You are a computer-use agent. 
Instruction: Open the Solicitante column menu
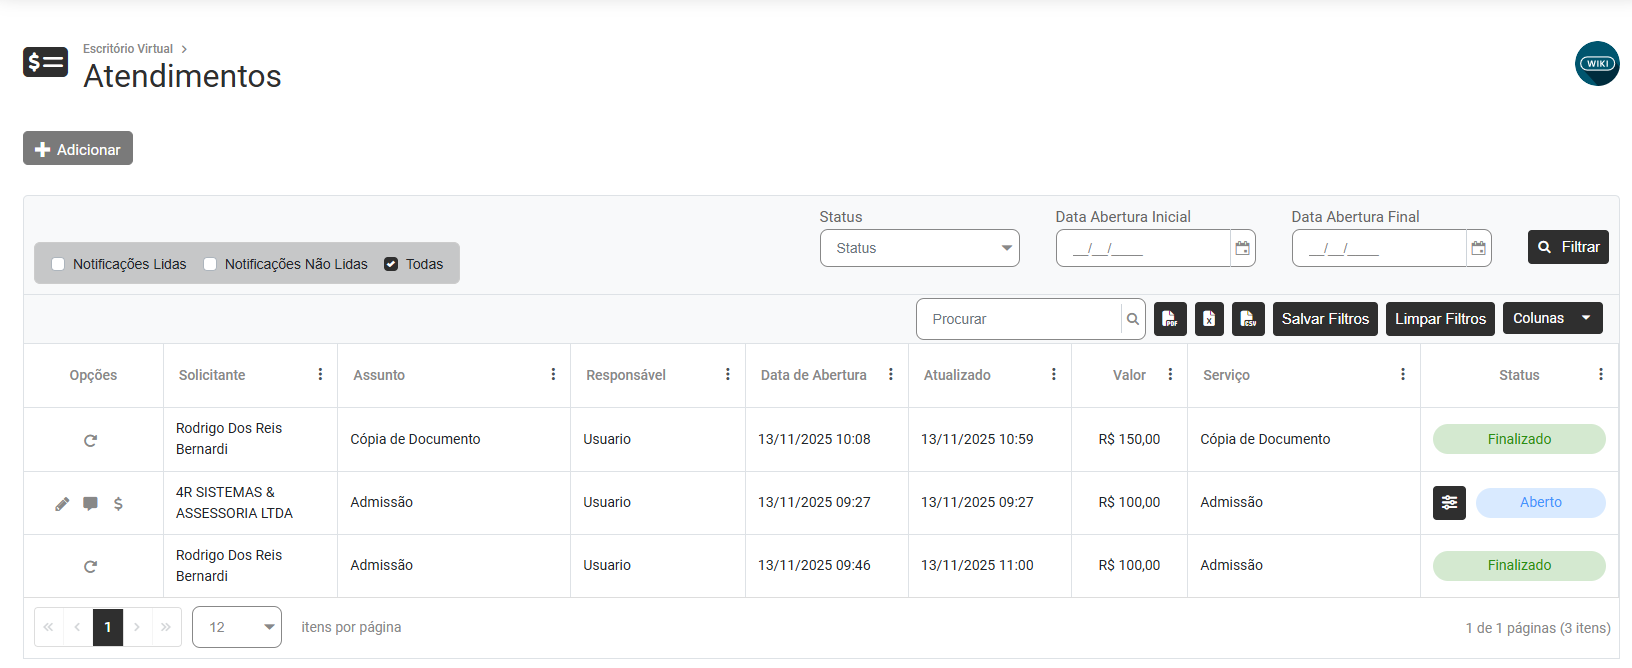point(320,374)
